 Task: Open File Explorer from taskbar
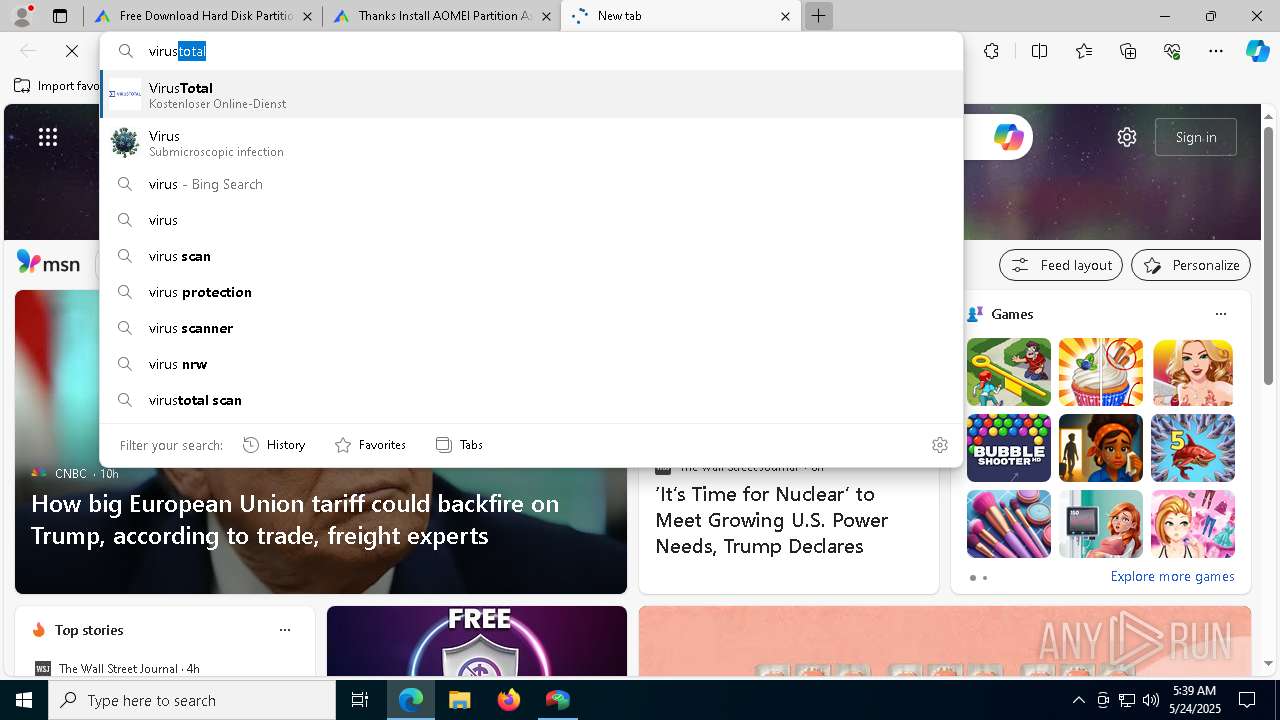pos(459,700)
